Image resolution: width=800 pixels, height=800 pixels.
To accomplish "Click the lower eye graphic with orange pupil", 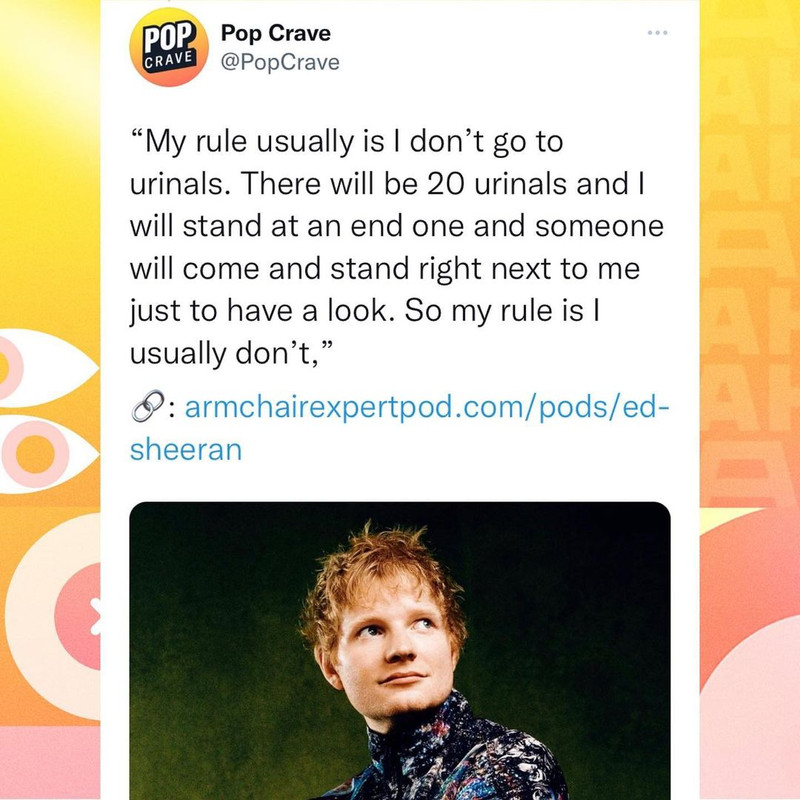I will [x=48, y=454].
